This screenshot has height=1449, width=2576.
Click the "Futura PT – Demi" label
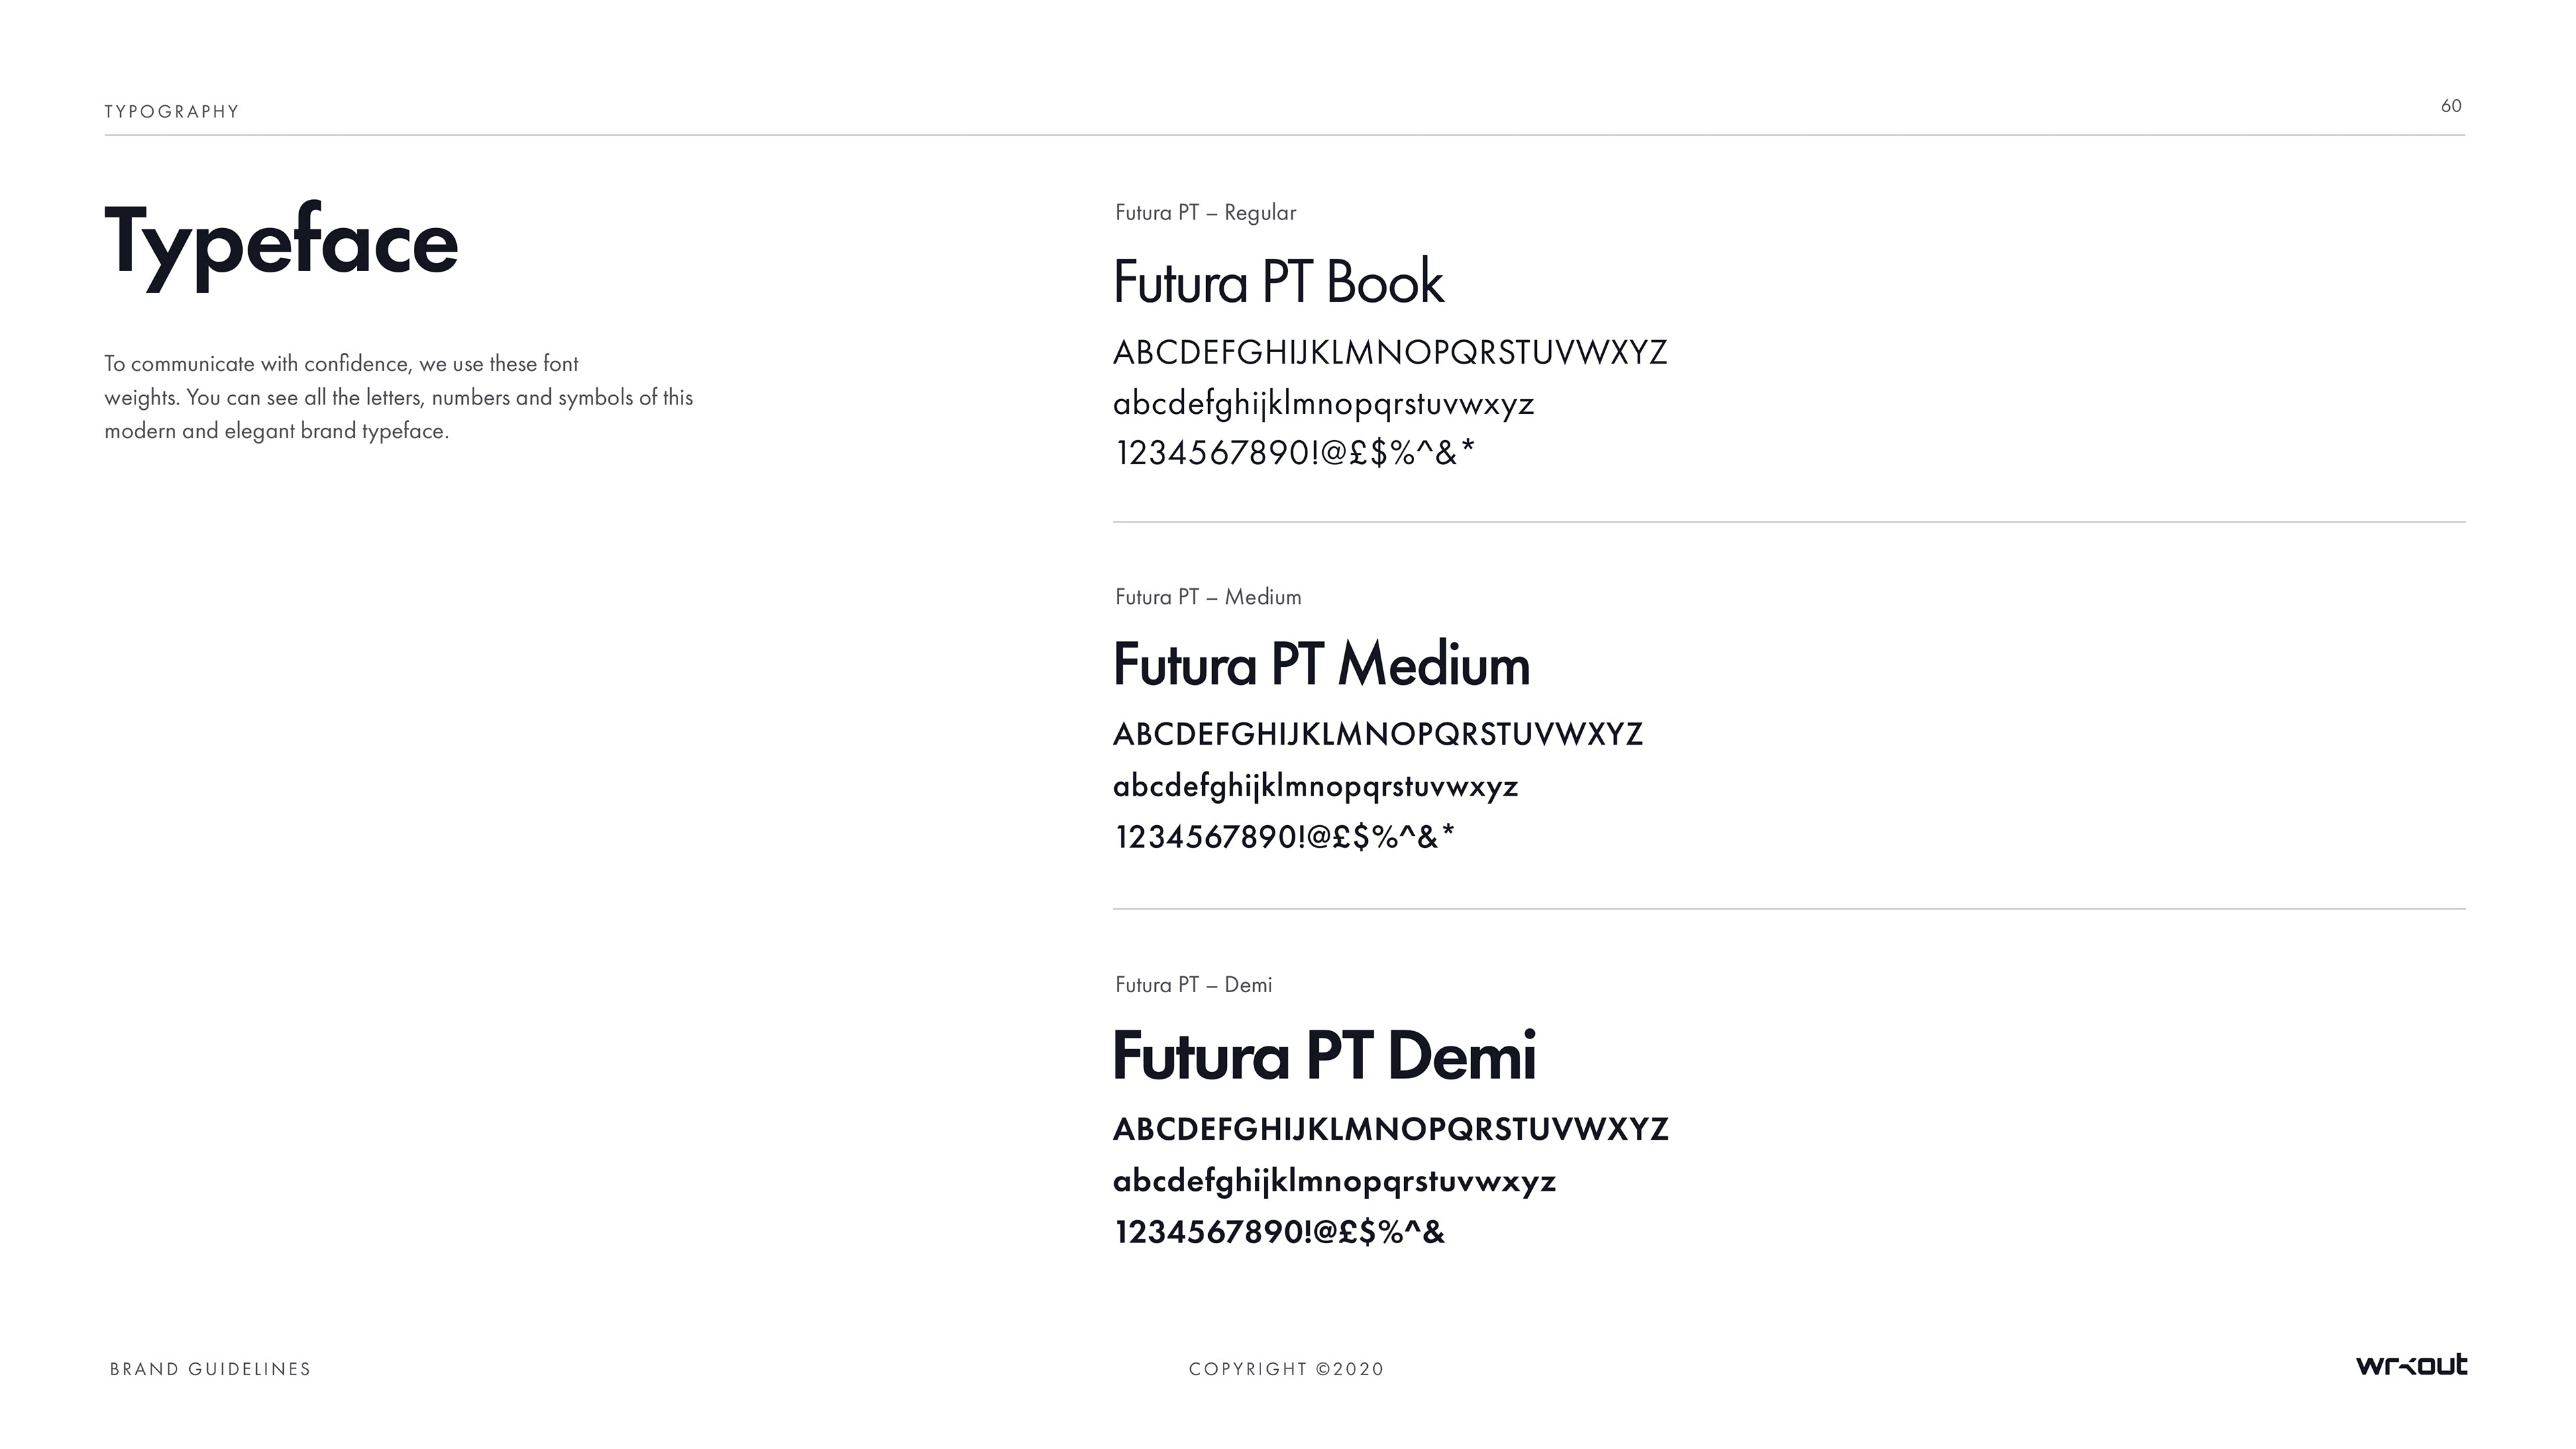[1193, 985]
